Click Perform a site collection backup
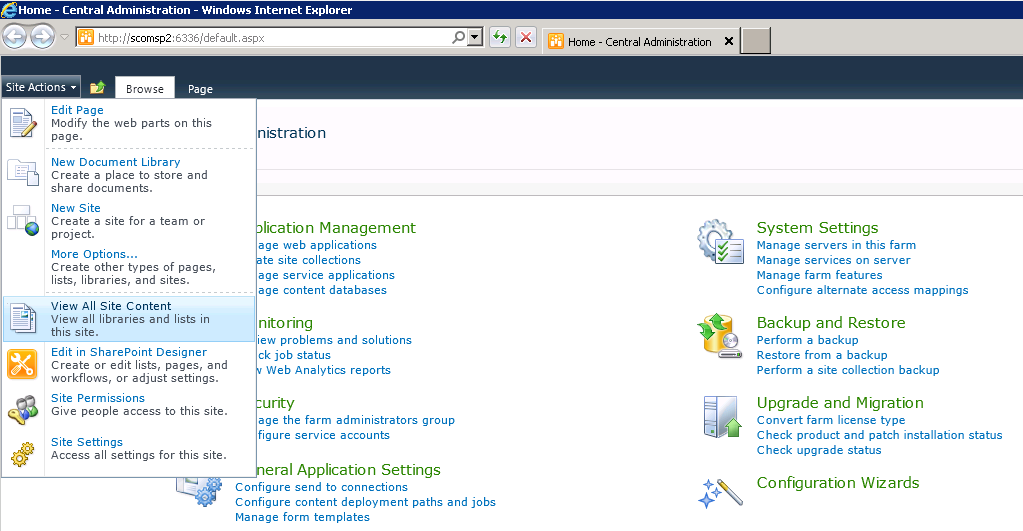Image resolution: width=1023 pixels, height=531 pixels. 847,370
